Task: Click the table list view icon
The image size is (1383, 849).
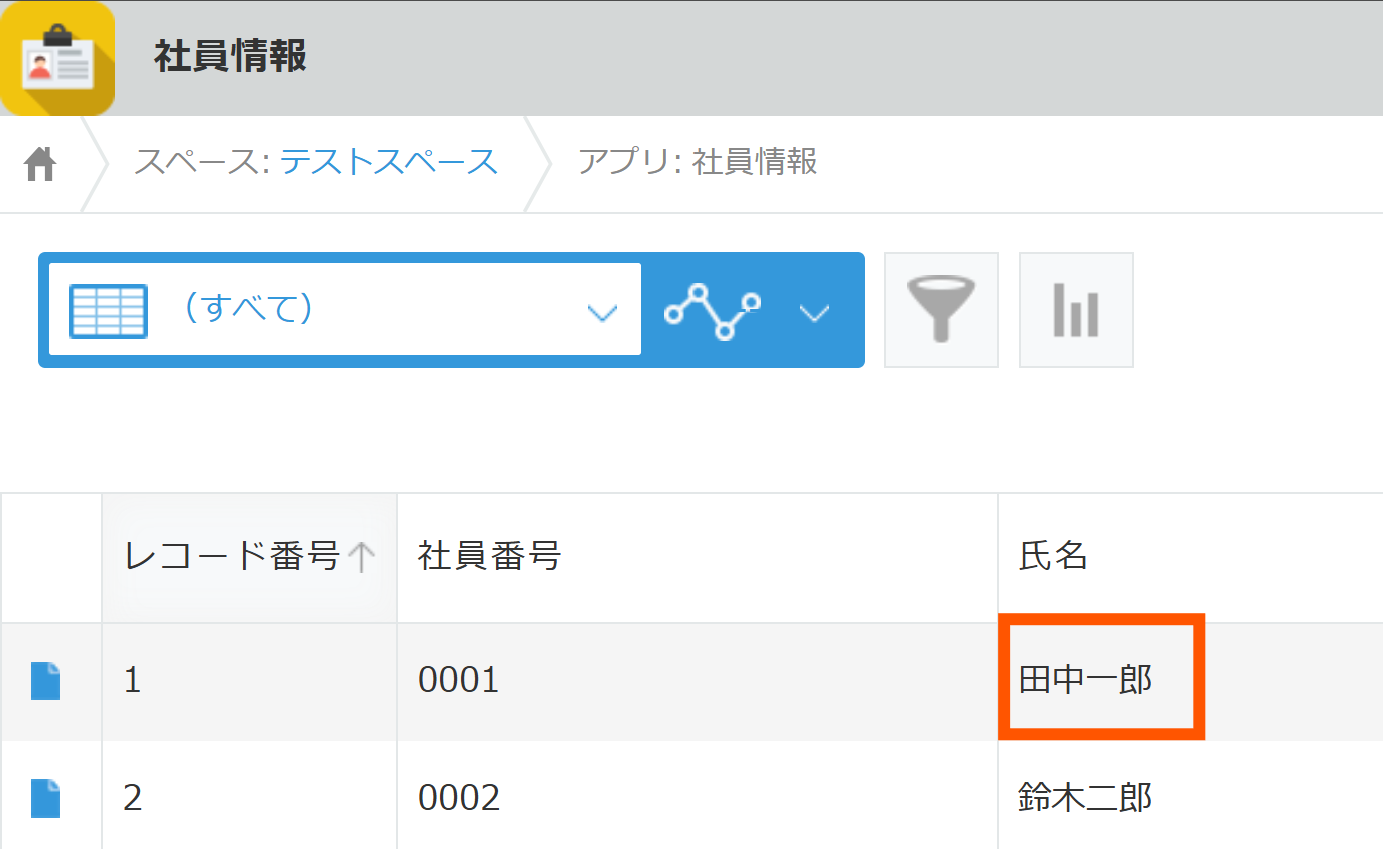Action: pyautogui.click(x=108, y=310)
